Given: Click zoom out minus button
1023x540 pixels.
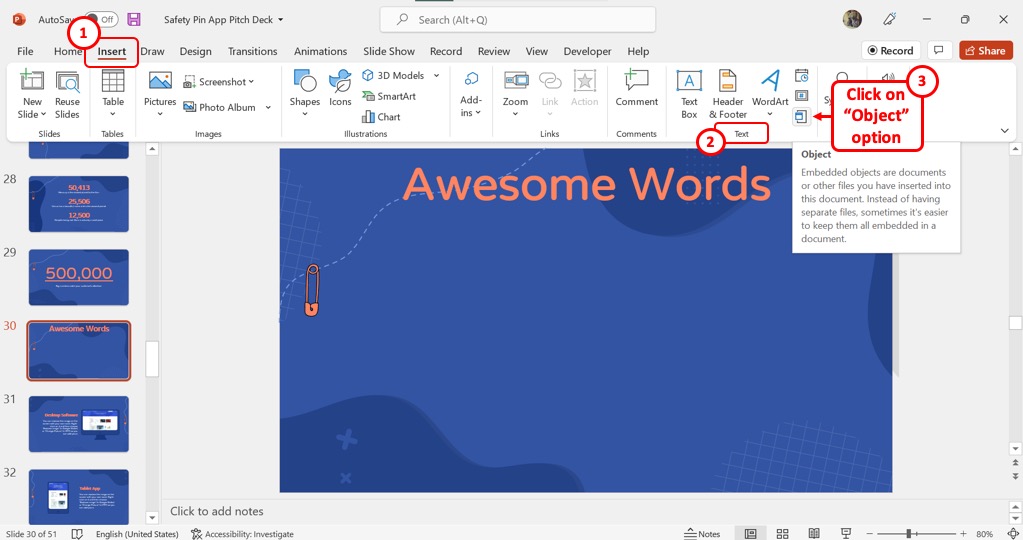Looking at the screenshot, I should tap(869, 533).
